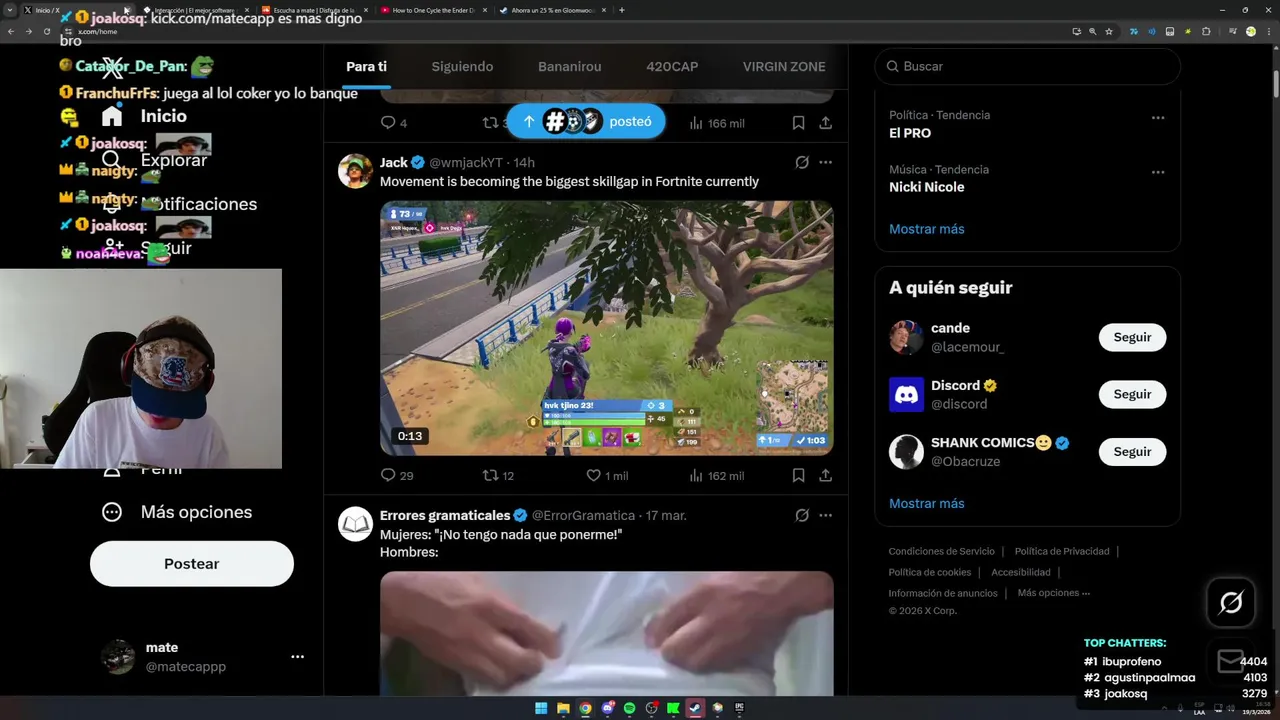Share the top post with 166 mil views
1280x720 pixels.
[825, 123]
